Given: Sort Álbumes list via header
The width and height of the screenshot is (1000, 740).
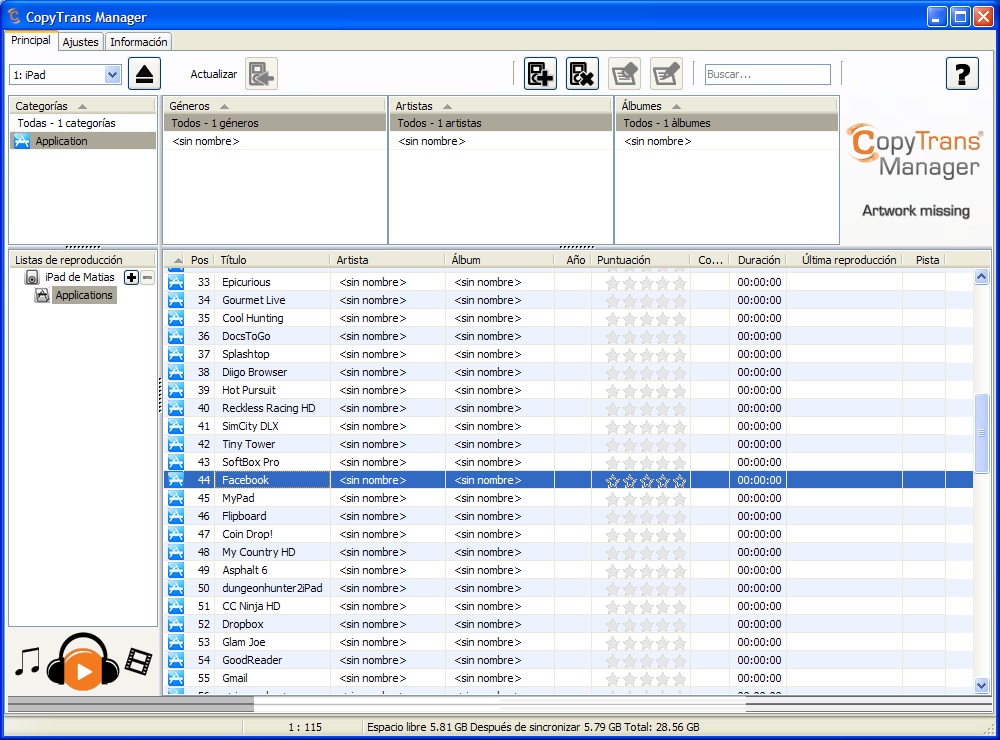Looking at the screenshot, I should 726,106.
